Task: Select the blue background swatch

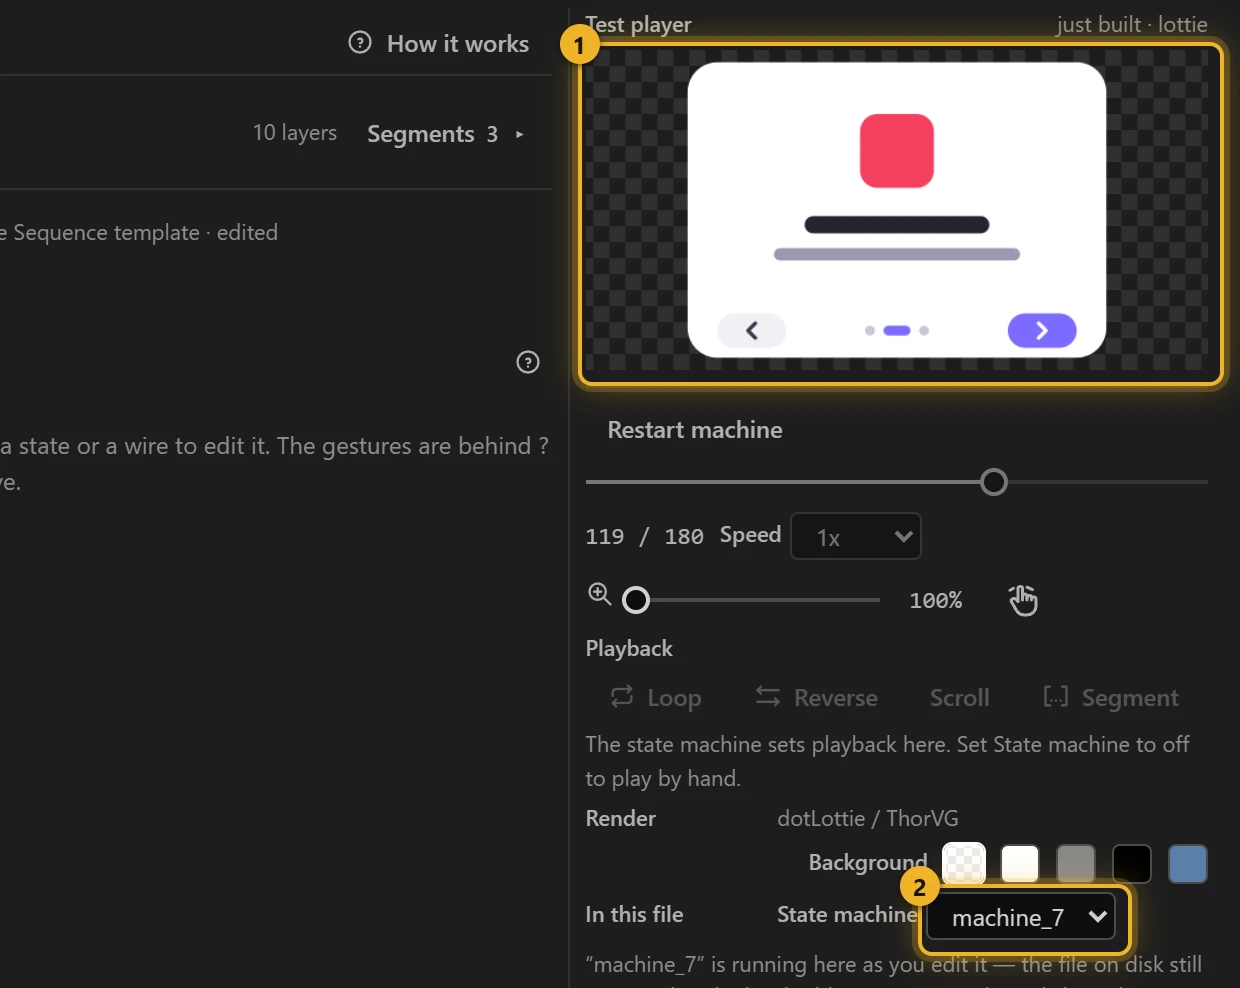Action: click(x=1188, y=864)
